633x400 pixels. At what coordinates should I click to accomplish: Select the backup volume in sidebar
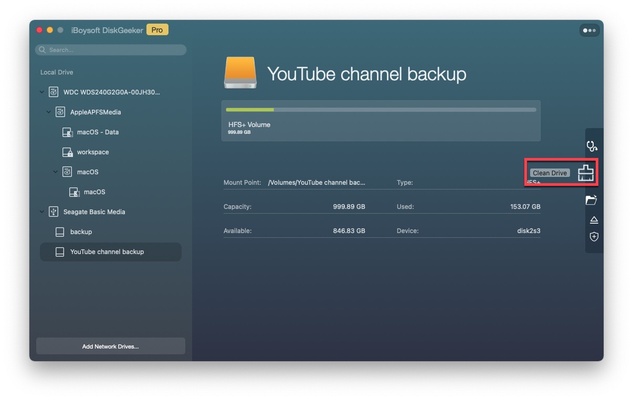[80, 232]
